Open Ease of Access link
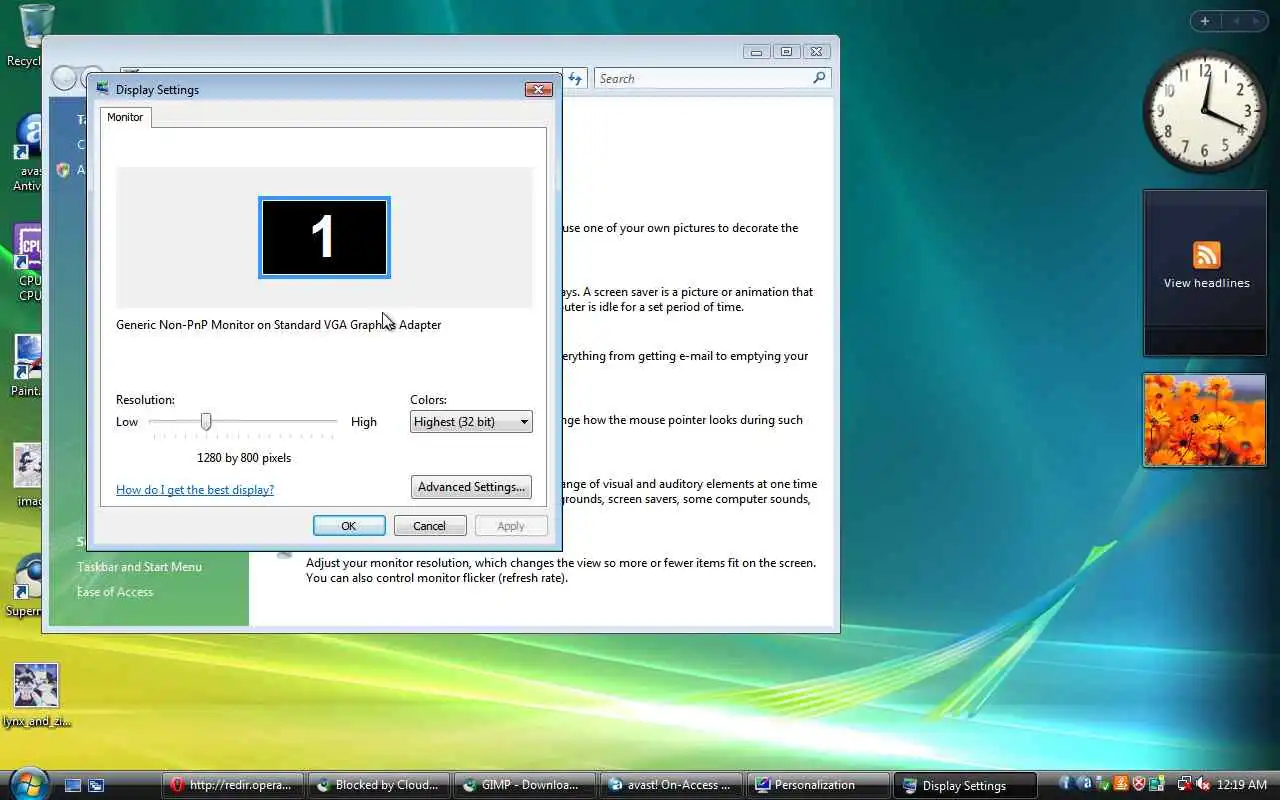This screenshot has width=1280, height=800. (115, 592)
